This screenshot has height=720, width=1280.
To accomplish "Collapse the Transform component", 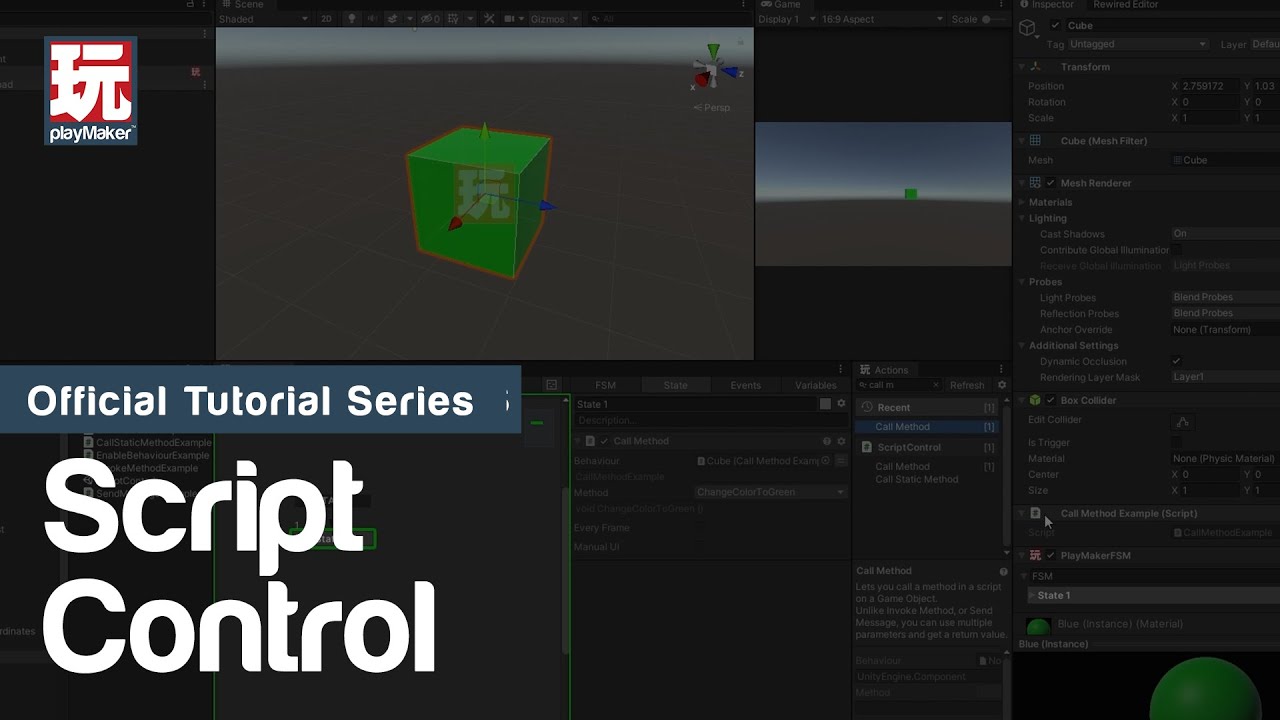I will [x=1021, y=67].
